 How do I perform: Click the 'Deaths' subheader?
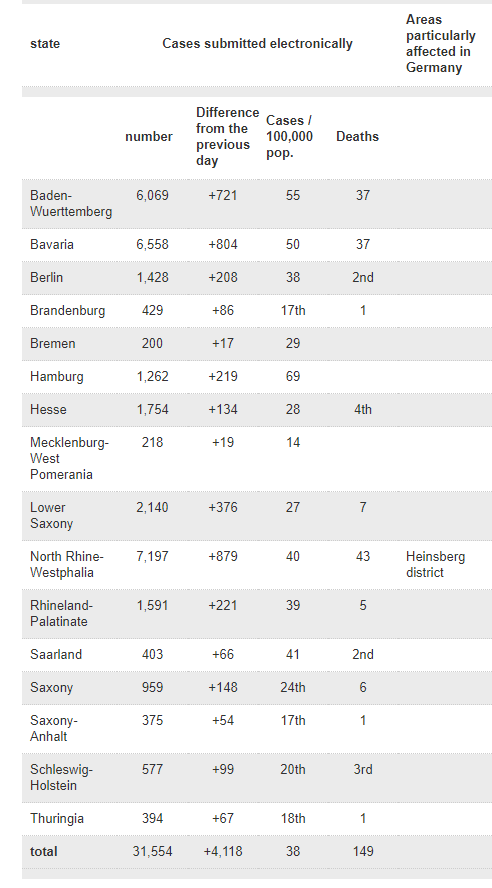pyautogui.click(x=357, y=136)
